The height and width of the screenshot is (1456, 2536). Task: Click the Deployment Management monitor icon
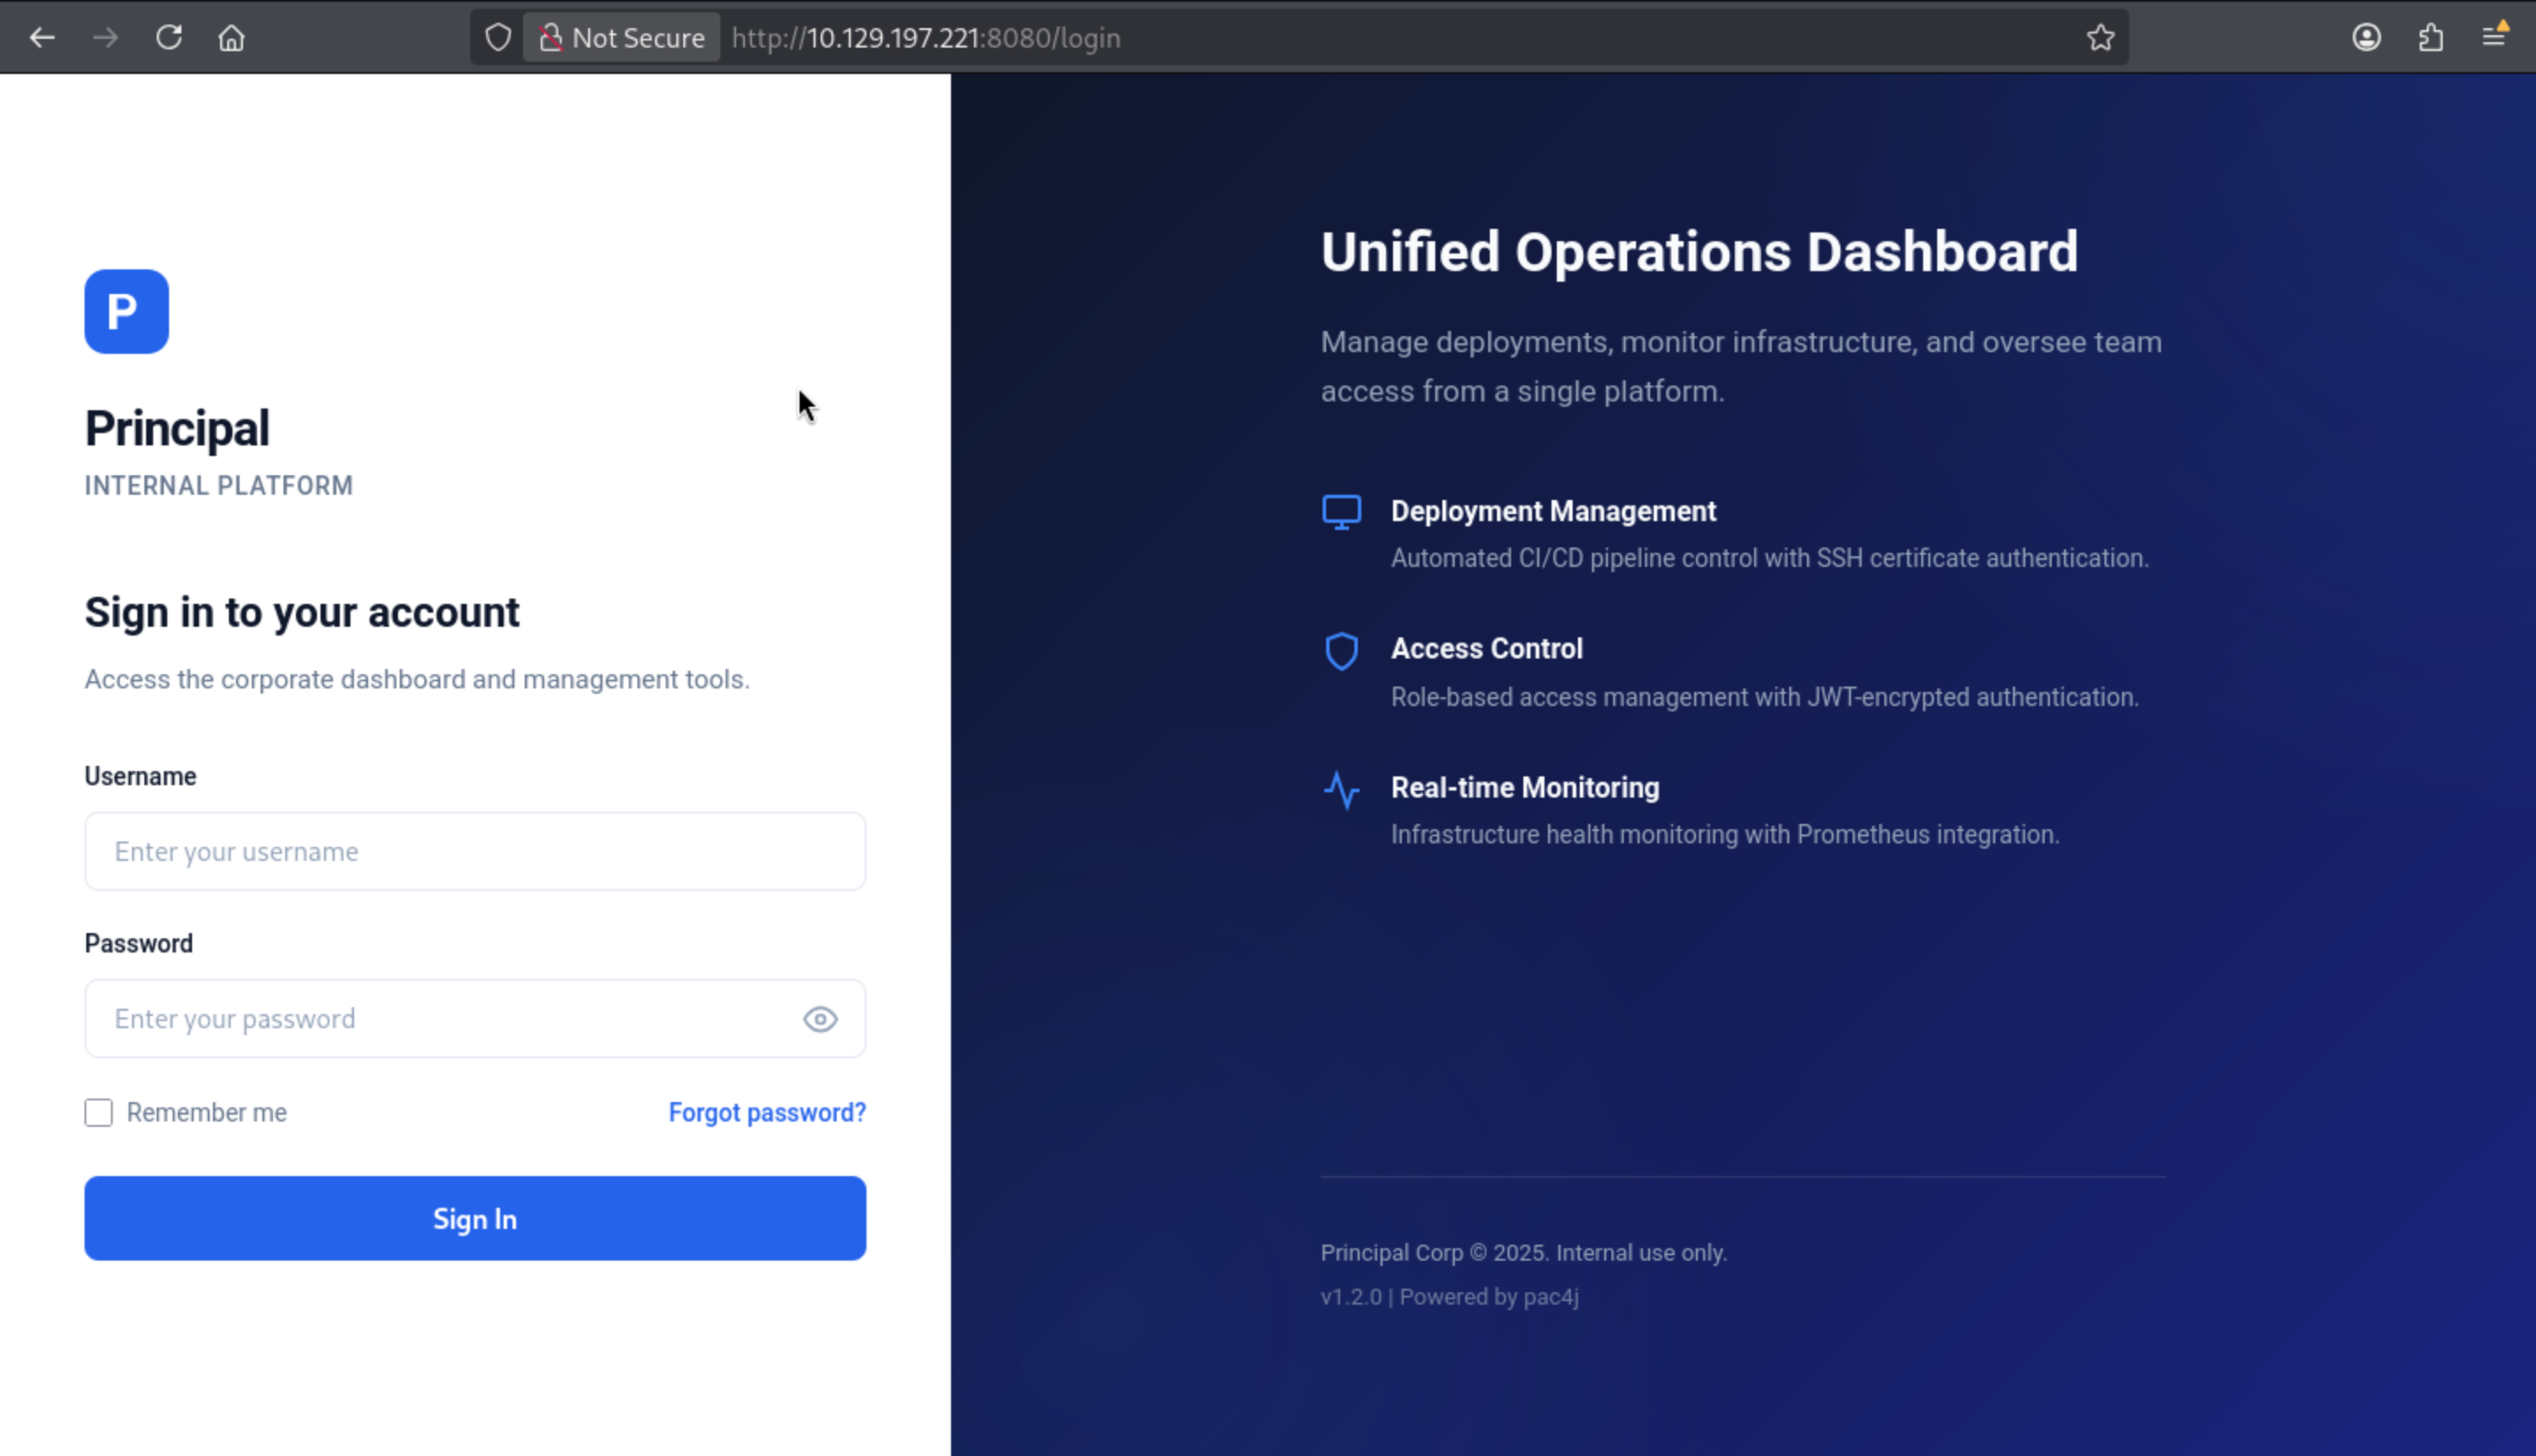tap(1341, 512)
